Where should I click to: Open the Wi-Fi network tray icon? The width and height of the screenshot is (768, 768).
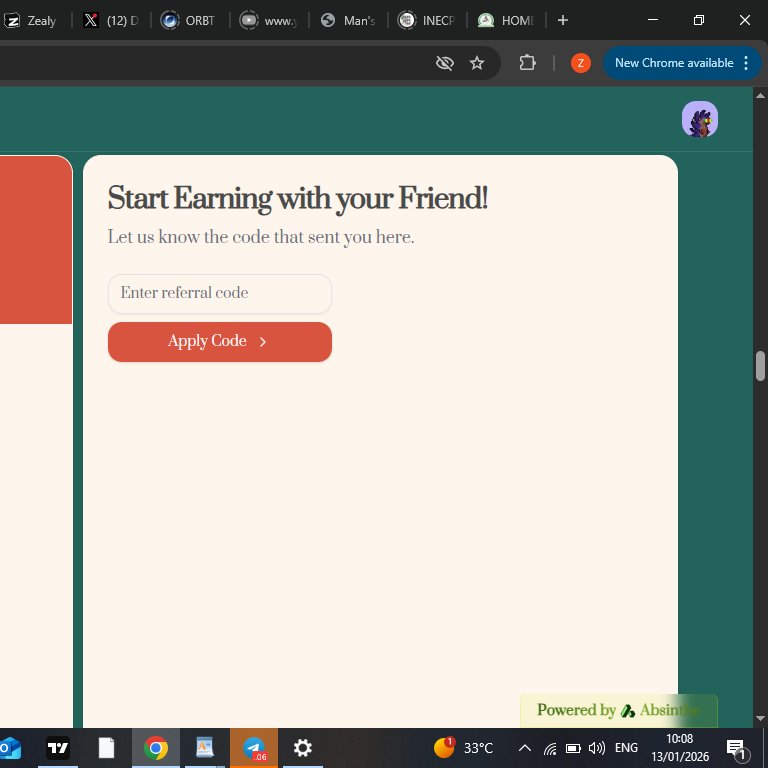(550, 748)
